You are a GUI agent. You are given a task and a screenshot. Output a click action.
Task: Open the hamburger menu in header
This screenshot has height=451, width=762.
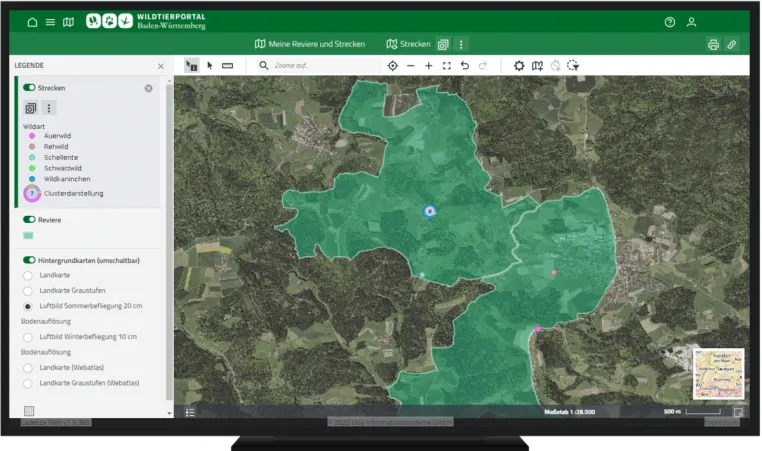click(x=50, y=22)
